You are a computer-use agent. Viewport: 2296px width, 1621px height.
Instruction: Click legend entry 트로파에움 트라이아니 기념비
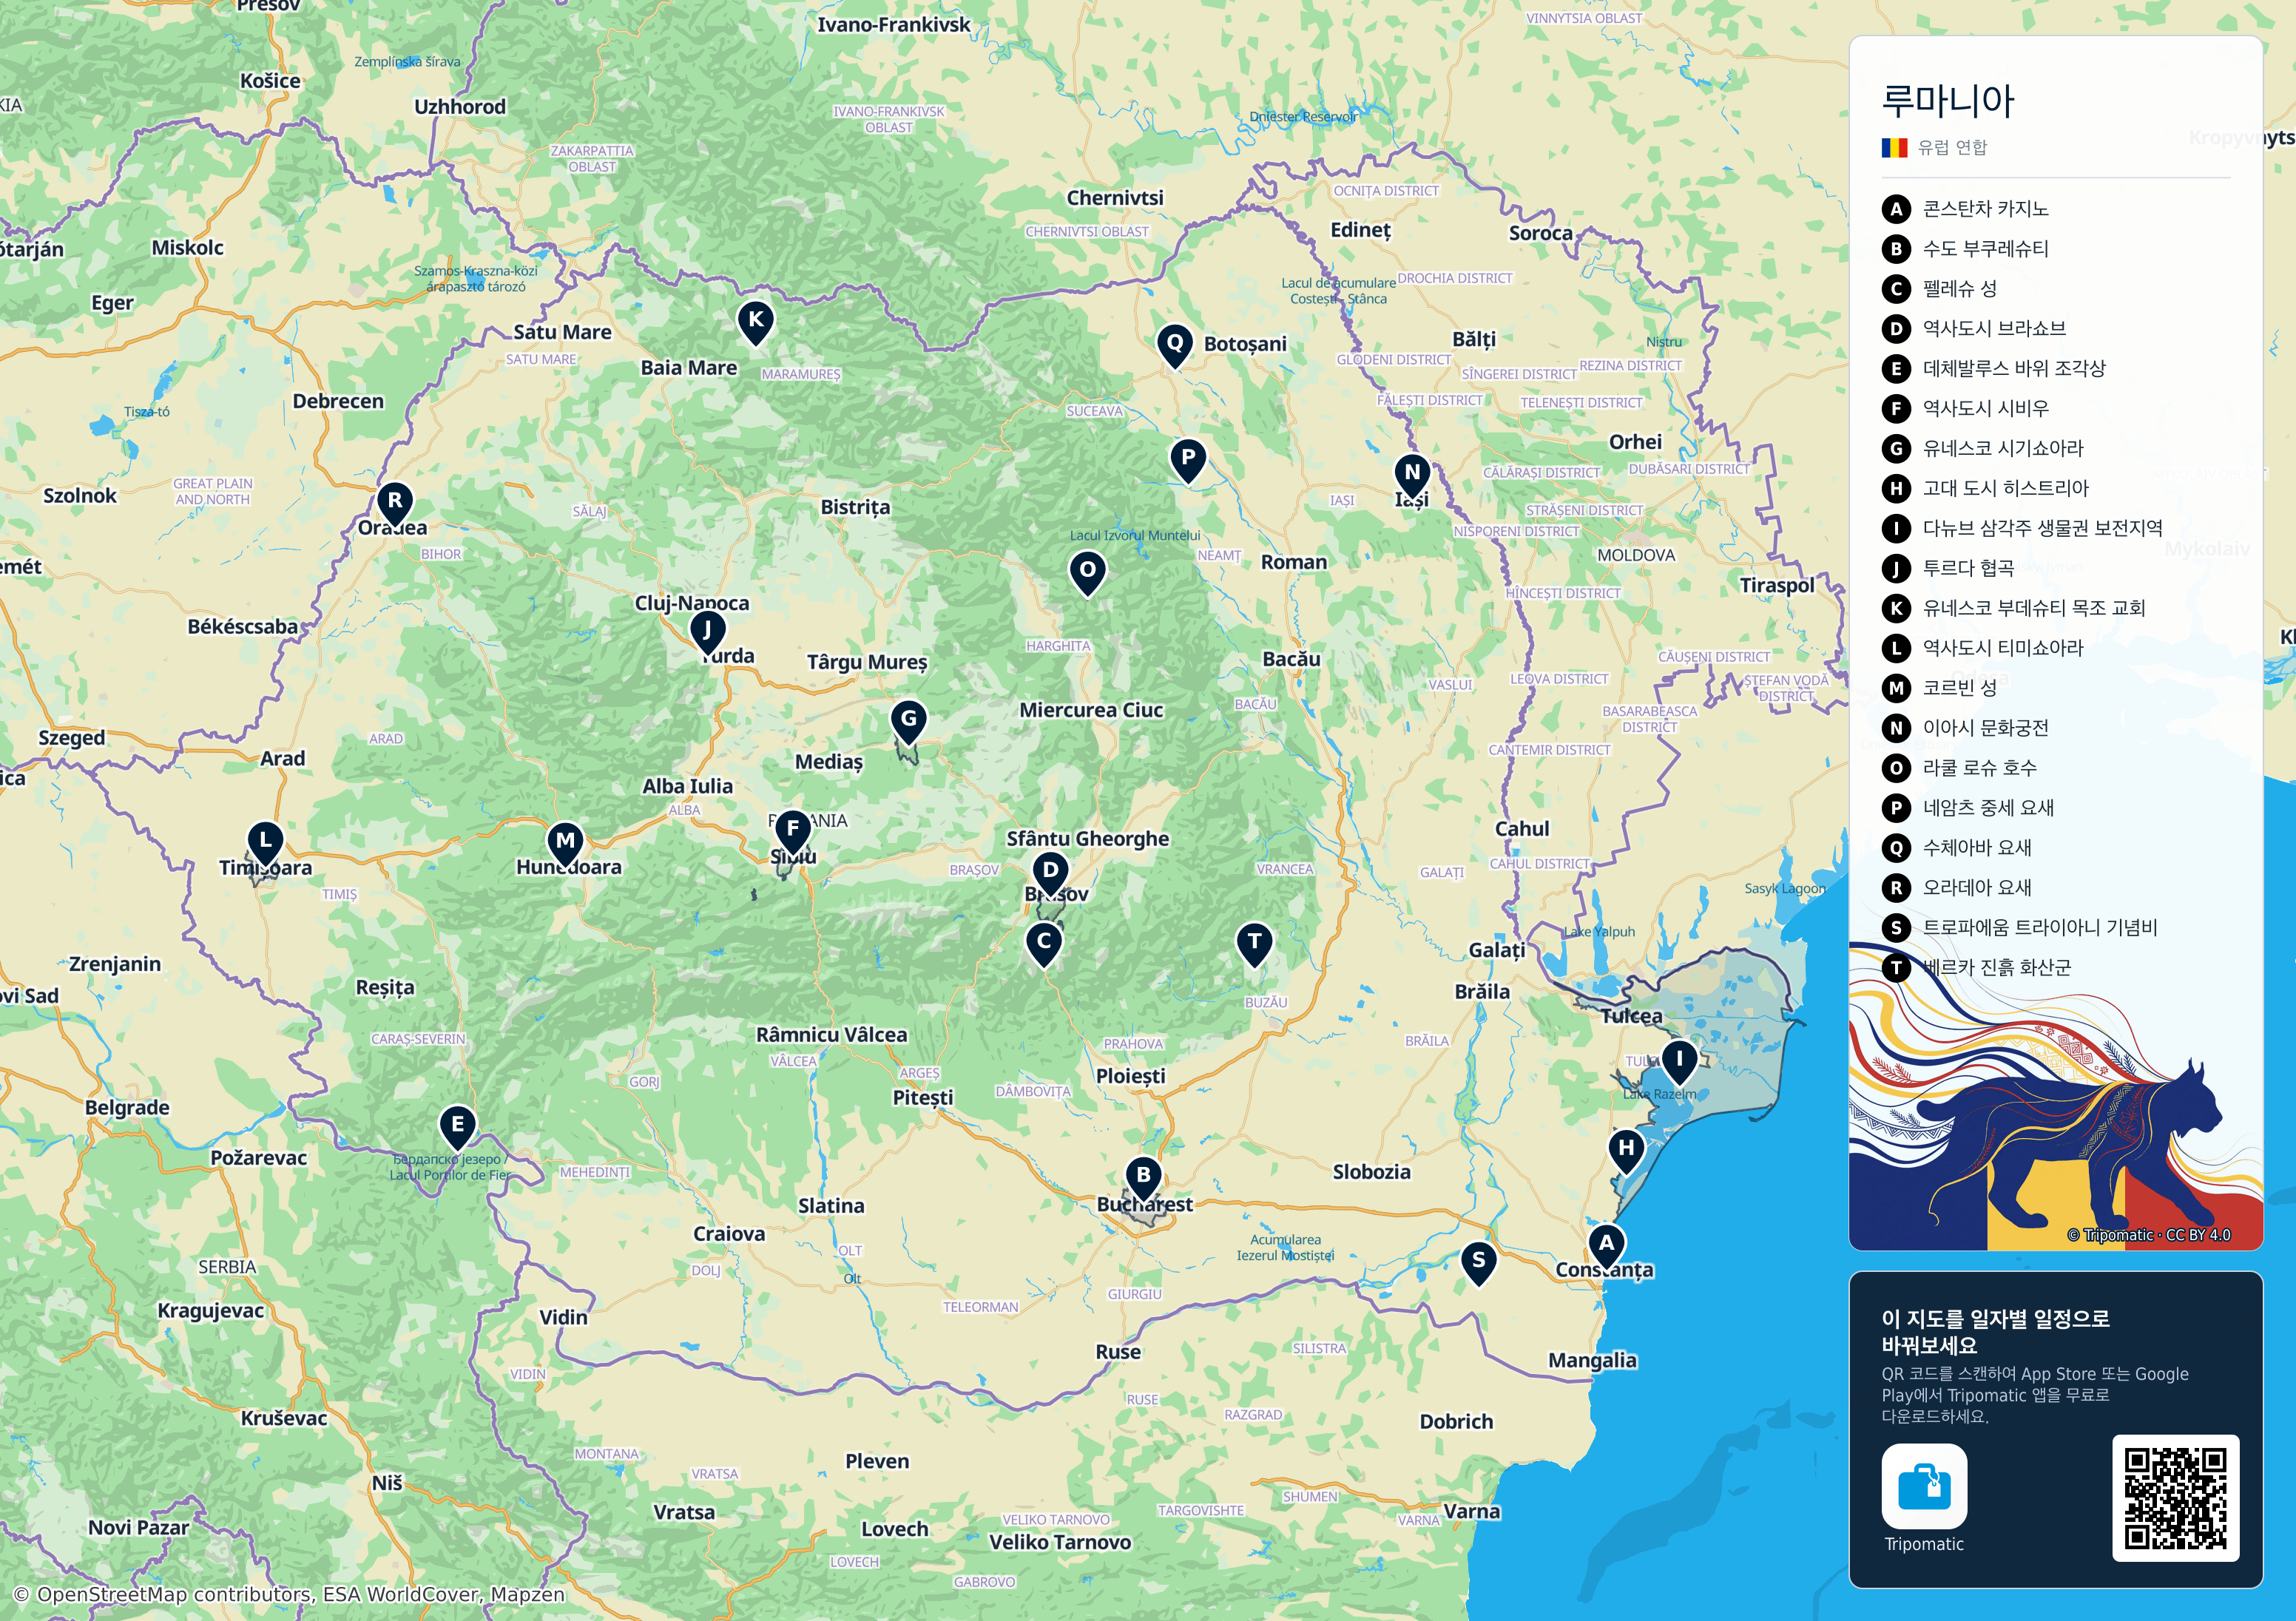2019,928
